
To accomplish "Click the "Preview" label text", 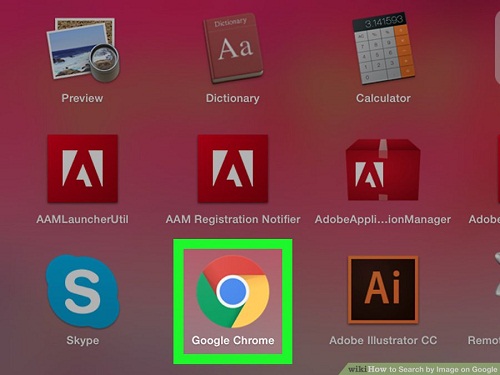I will tap(82, 98).
